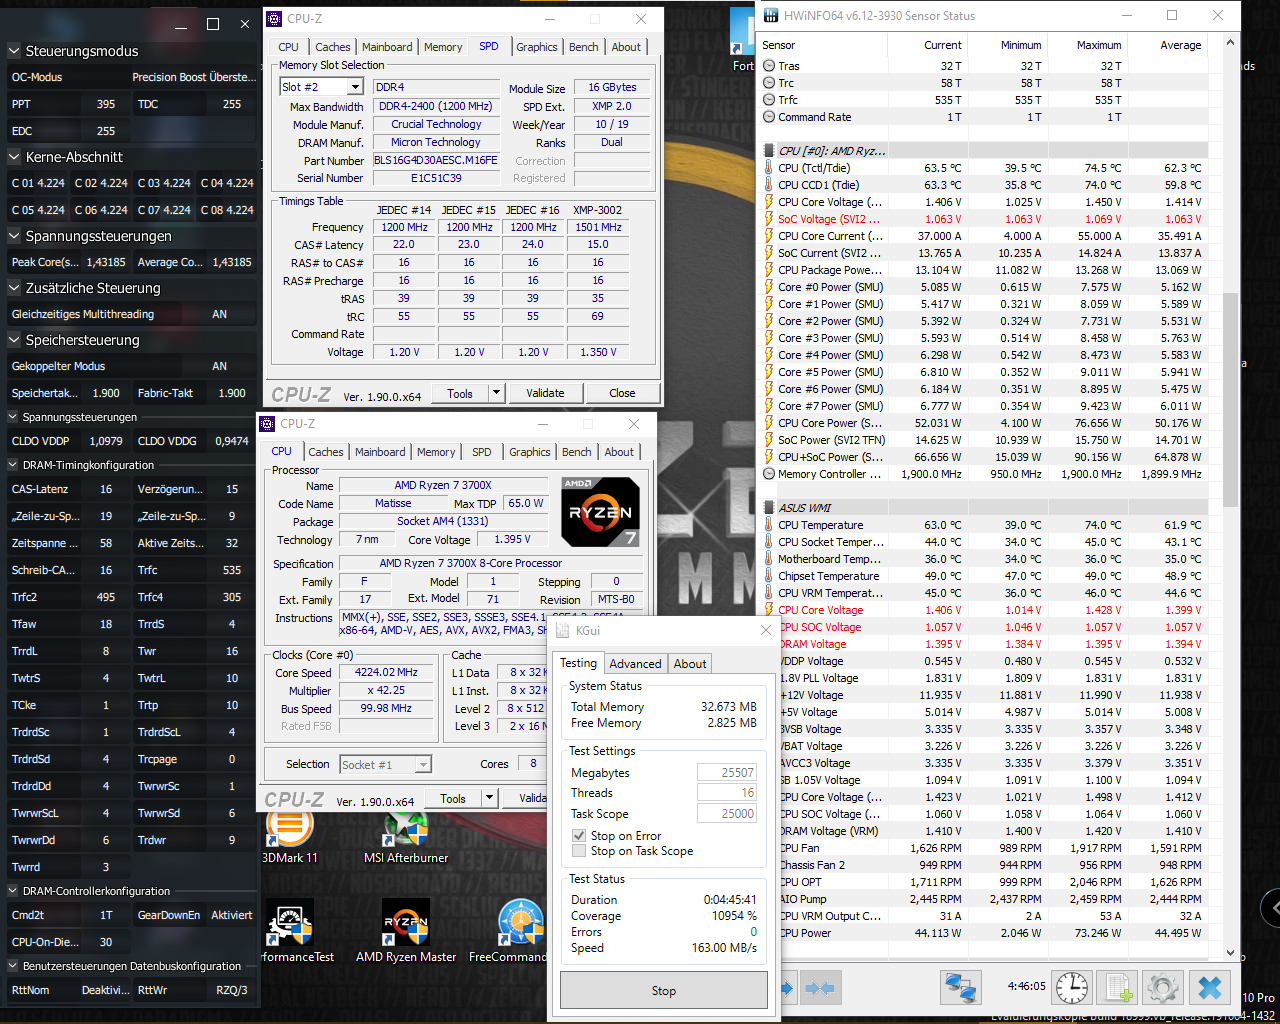Stop the KGui memory test

664,991
